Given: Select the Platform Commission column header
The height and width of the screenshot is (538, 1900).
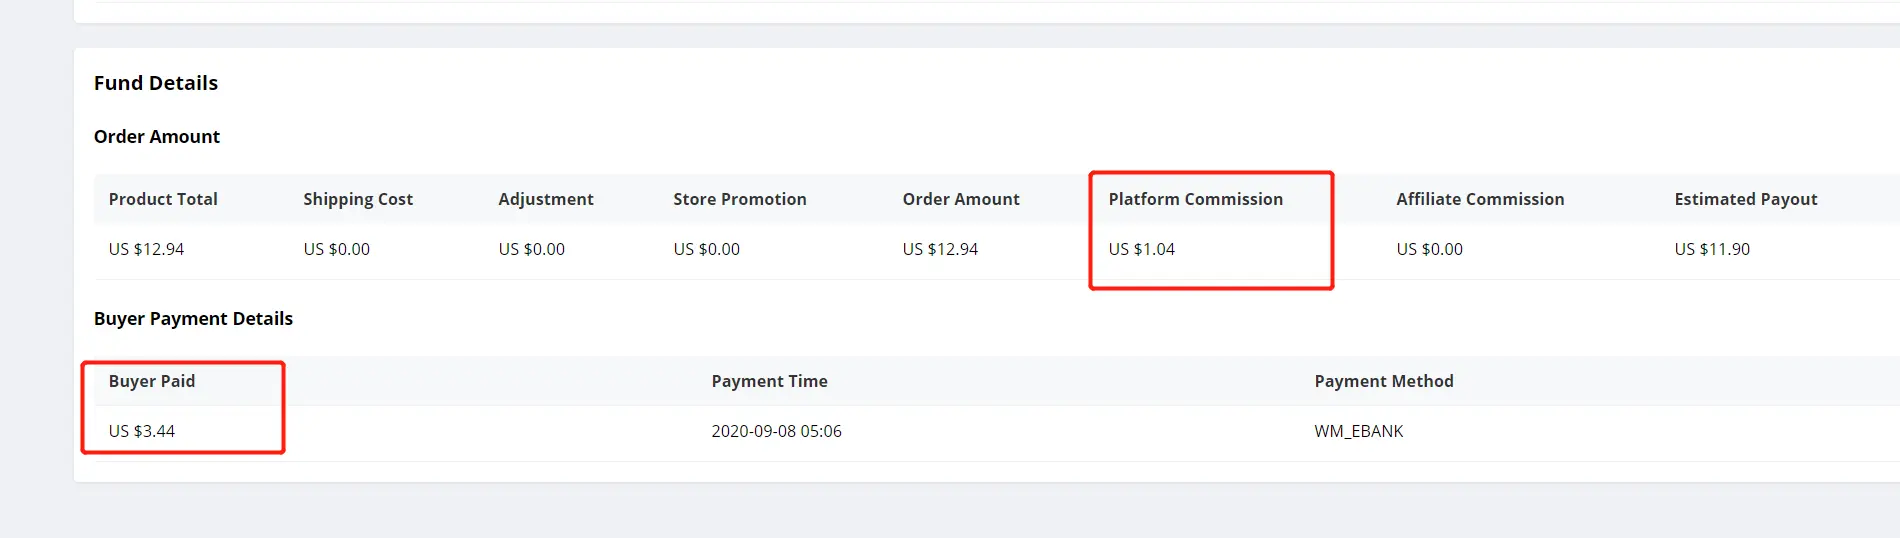Looking at the screenshot, I should [1195, 199].
